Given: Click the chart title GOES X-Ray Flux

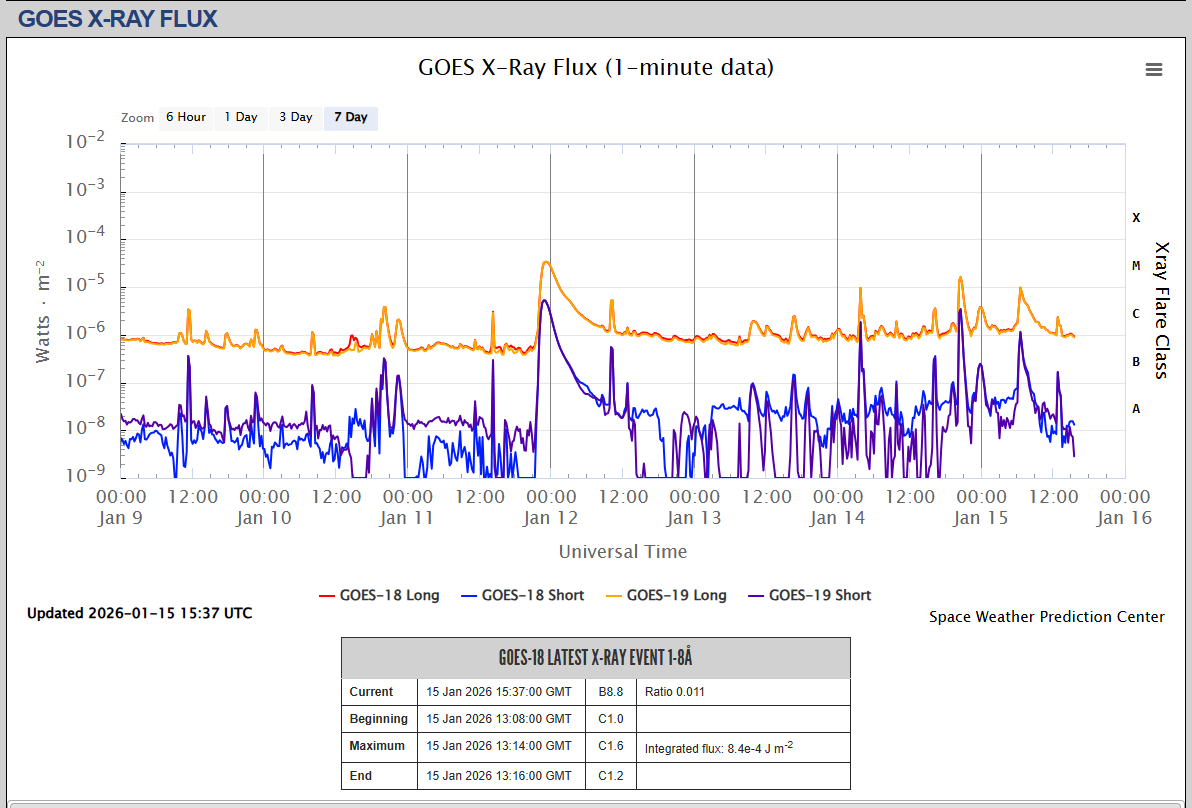Looking at the screenshot, I should (x=595, y=68).
